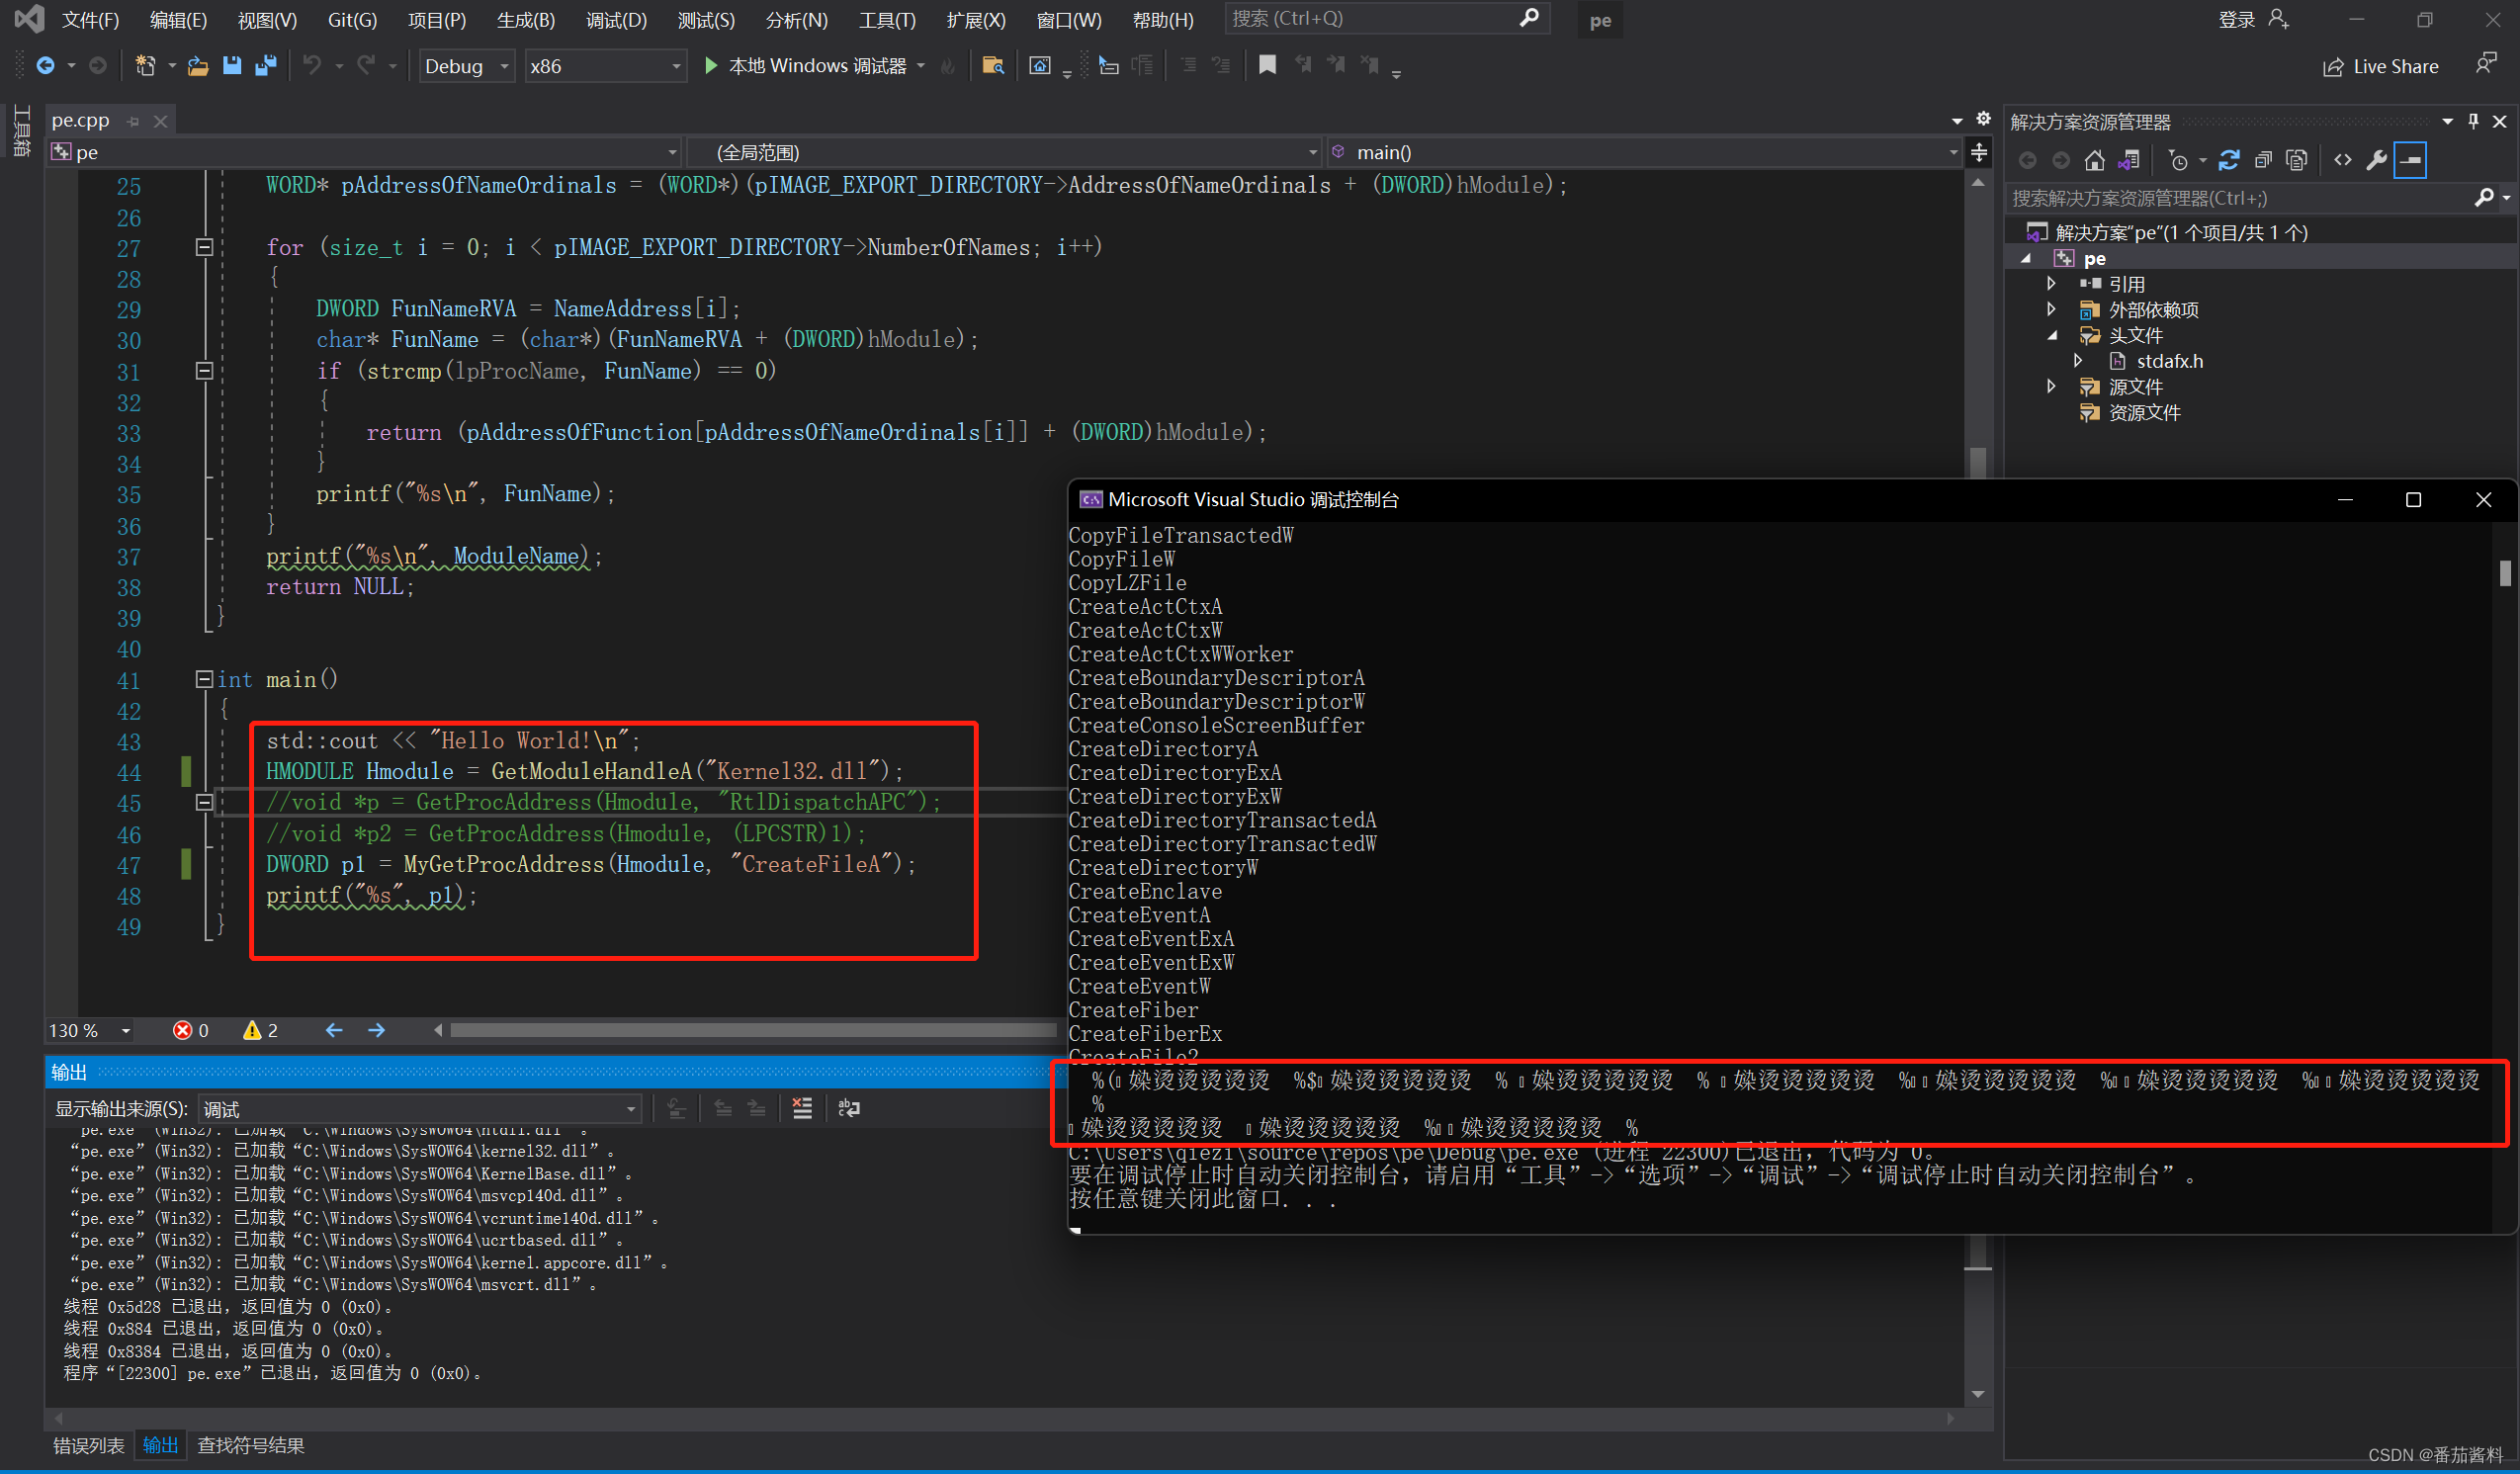The image size is (2520, 1474).
Task: Click the Save All toolbar icon
Action: 265,66
